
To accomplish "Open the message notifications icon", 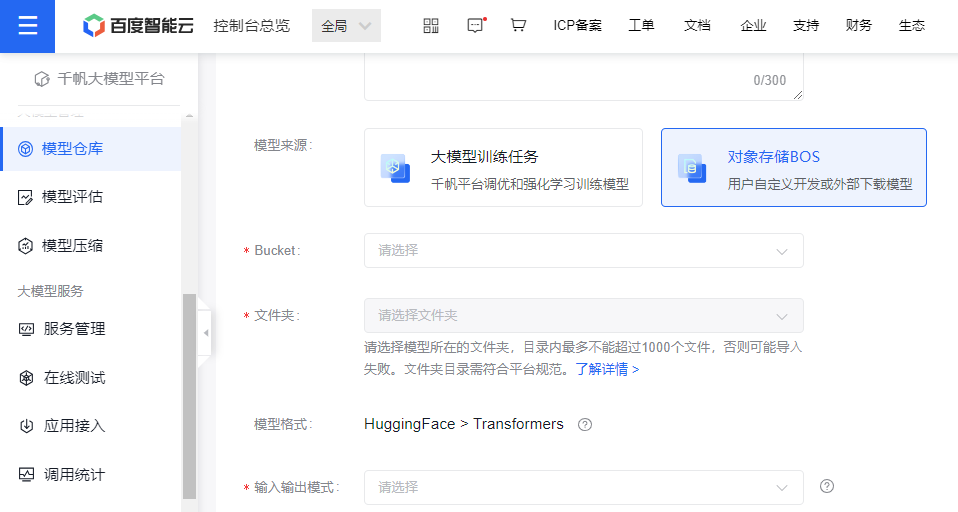I will point(476,26).
